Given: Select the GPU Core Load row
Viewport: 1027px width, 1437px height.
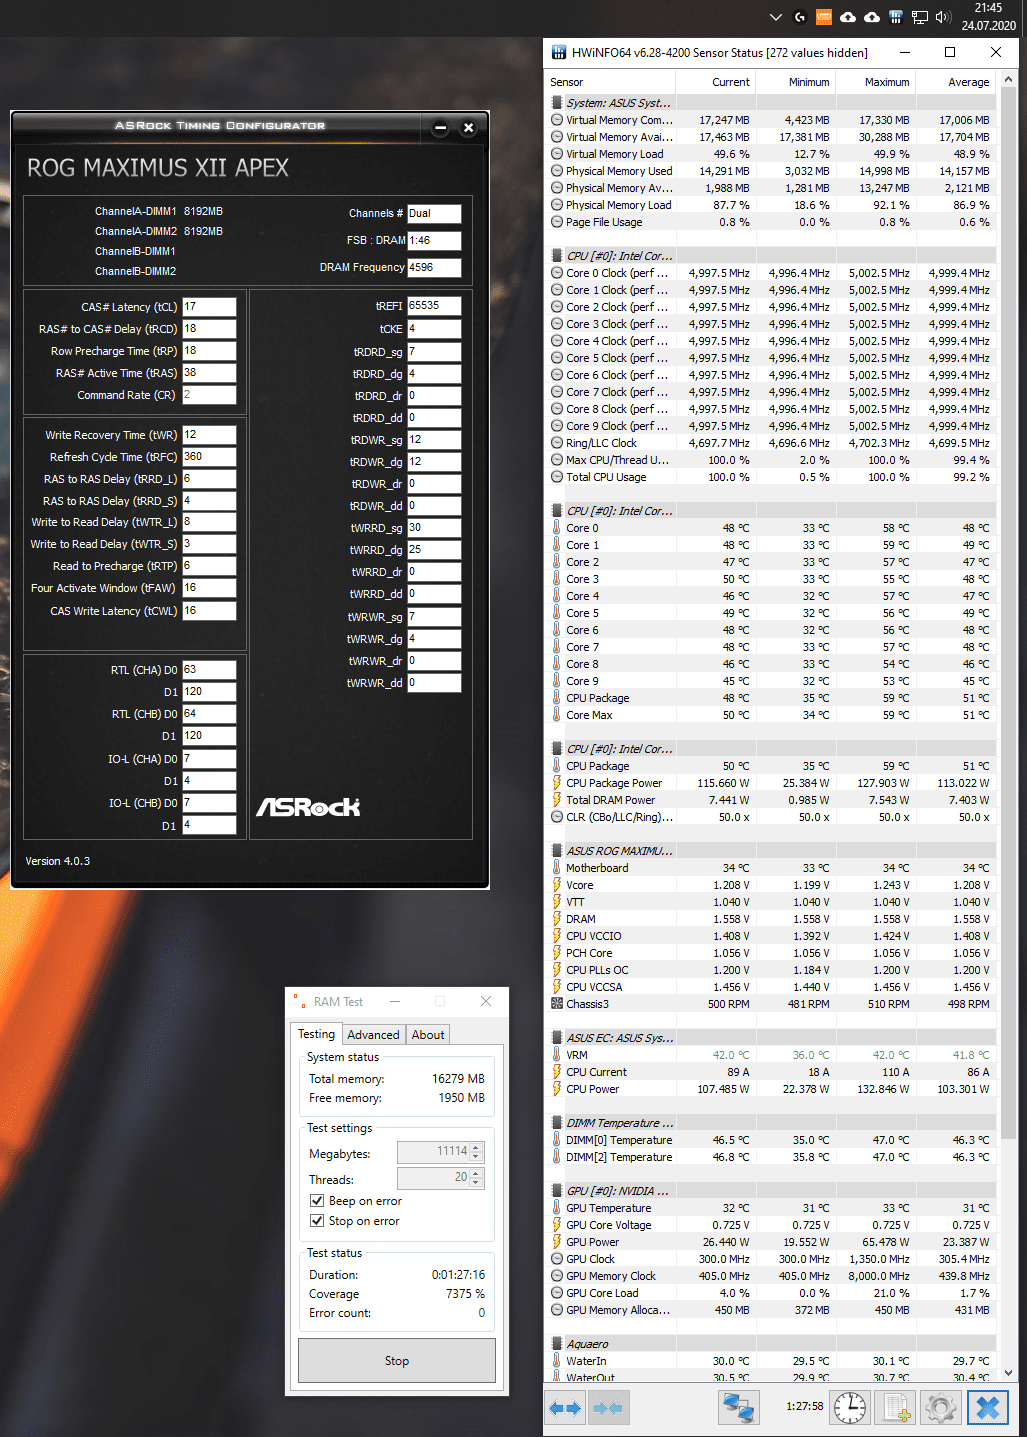Looking at the screenshot, I should [x=771, y=1293].
